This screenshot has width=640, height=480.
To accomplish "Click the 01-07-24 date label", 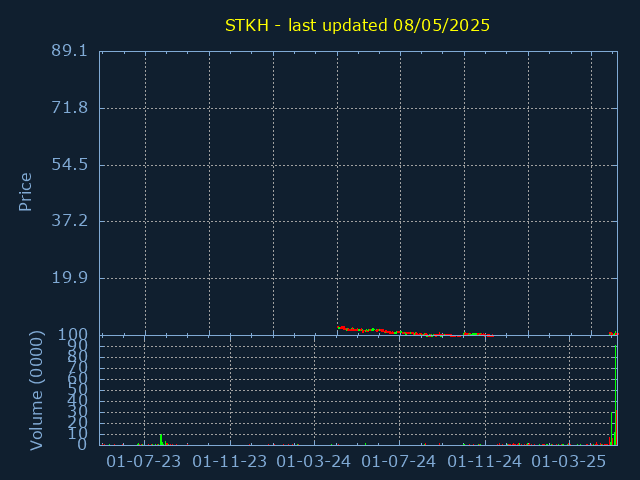I will 398,462.
